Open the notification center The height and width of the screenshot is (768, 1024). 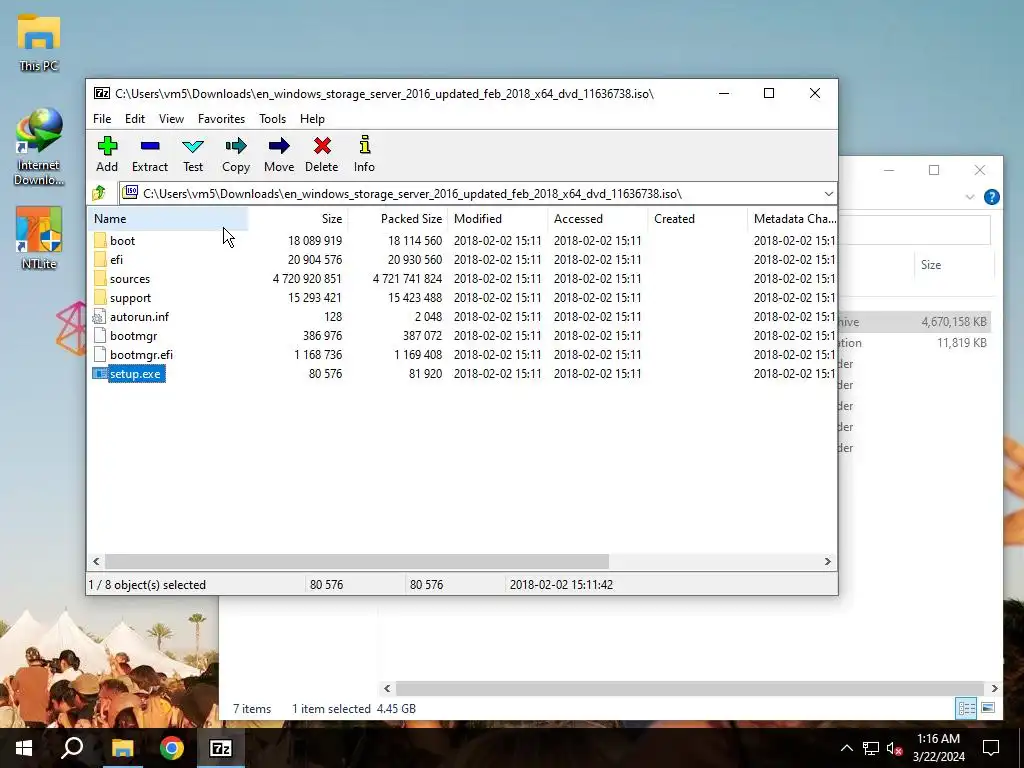point(991,748)
